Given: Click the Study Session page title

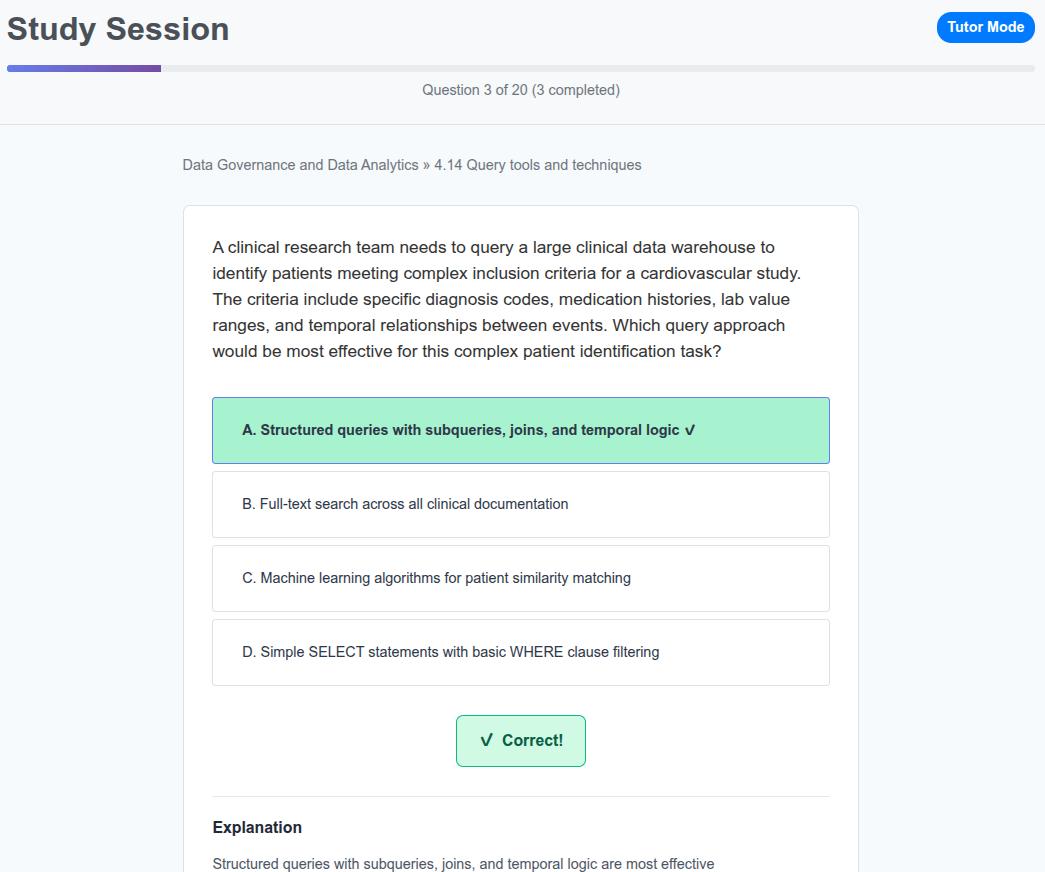Looking at the screenshot, I should click(x=118, y=29).
